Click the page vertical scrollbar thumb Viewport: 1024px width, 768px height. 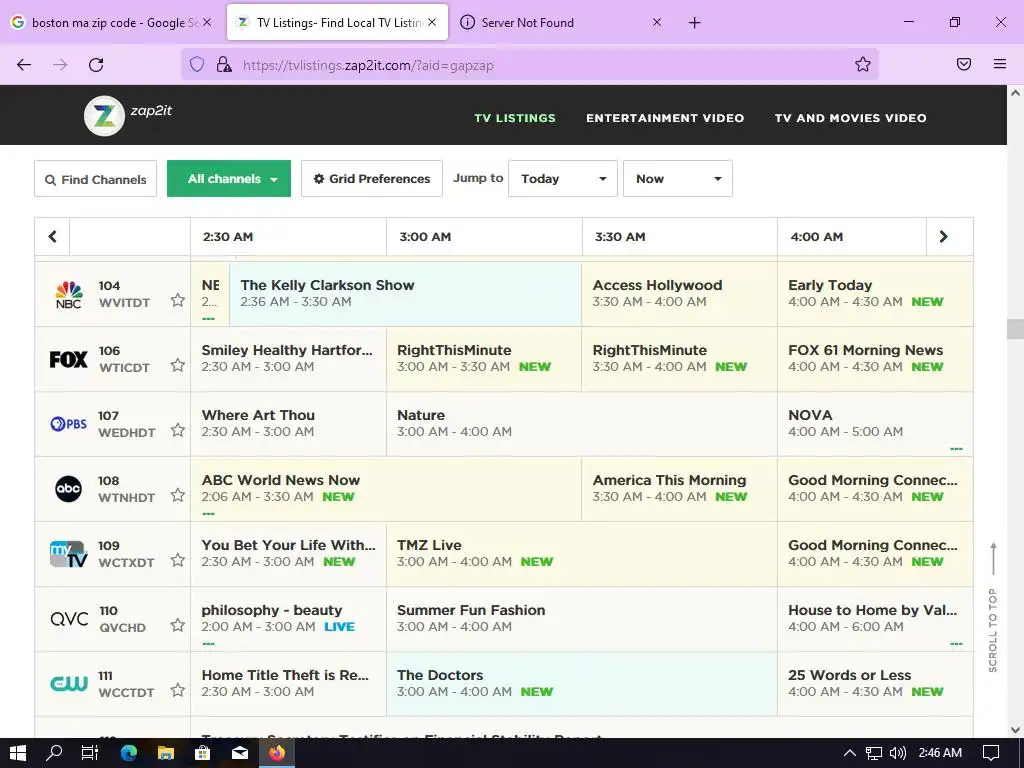tap(1015, 328)
